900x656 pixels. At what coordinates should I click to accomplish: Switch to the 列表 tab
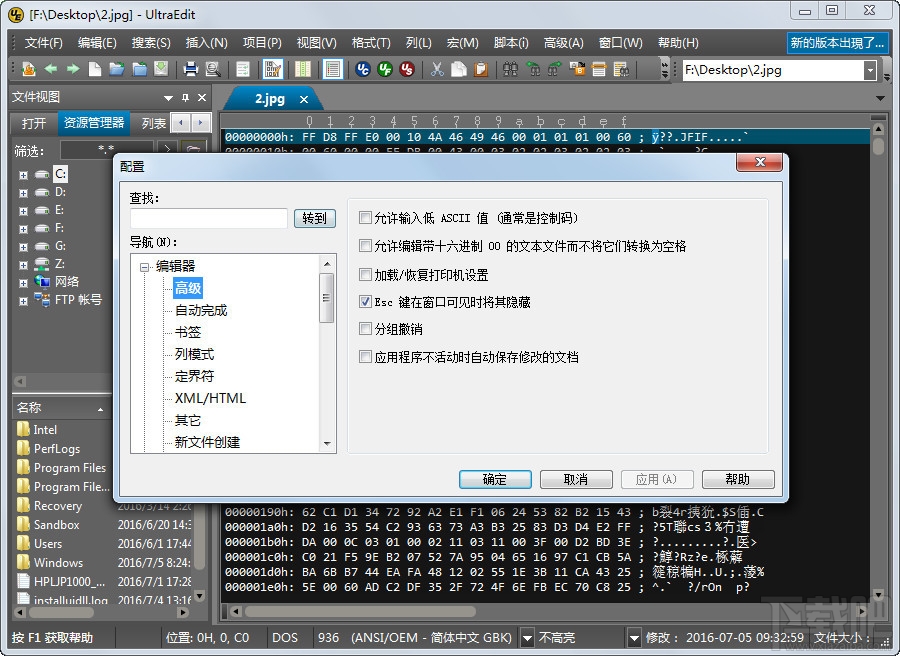tap(154, 123)
